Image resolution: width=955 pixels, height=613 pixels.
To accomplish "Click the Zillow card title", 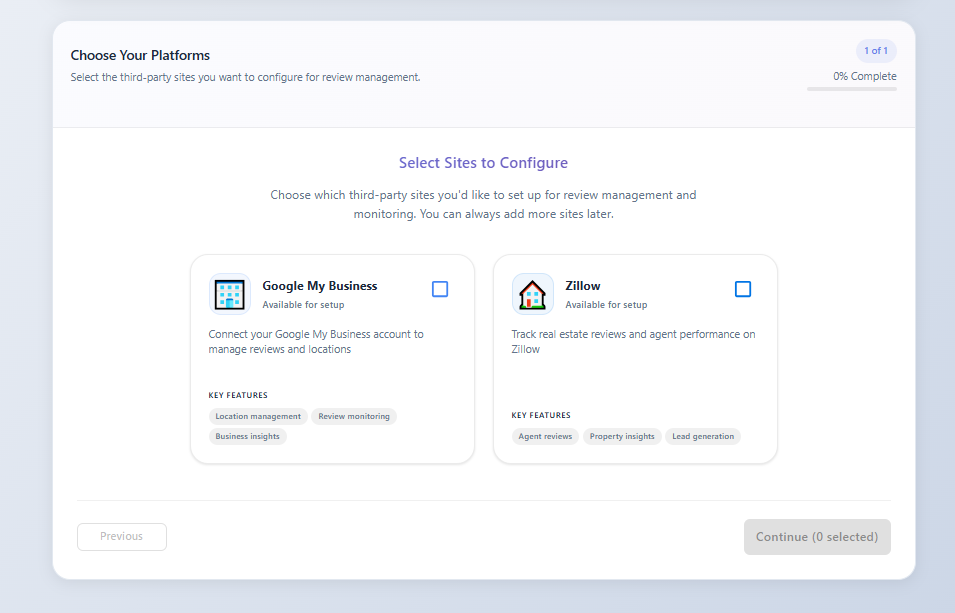I will pos(583,286).
